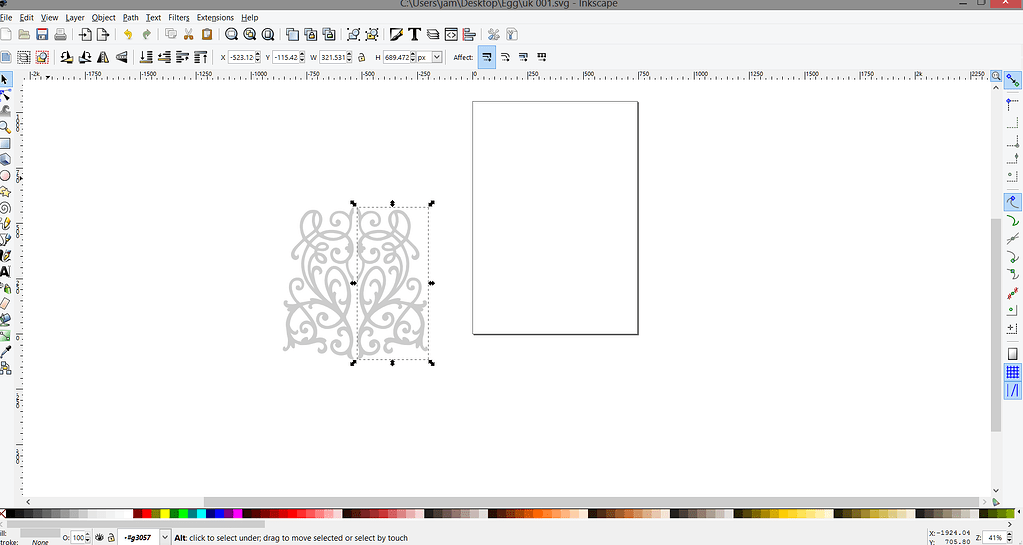
Task: Click the W width input field
Action: pos(333,57)
